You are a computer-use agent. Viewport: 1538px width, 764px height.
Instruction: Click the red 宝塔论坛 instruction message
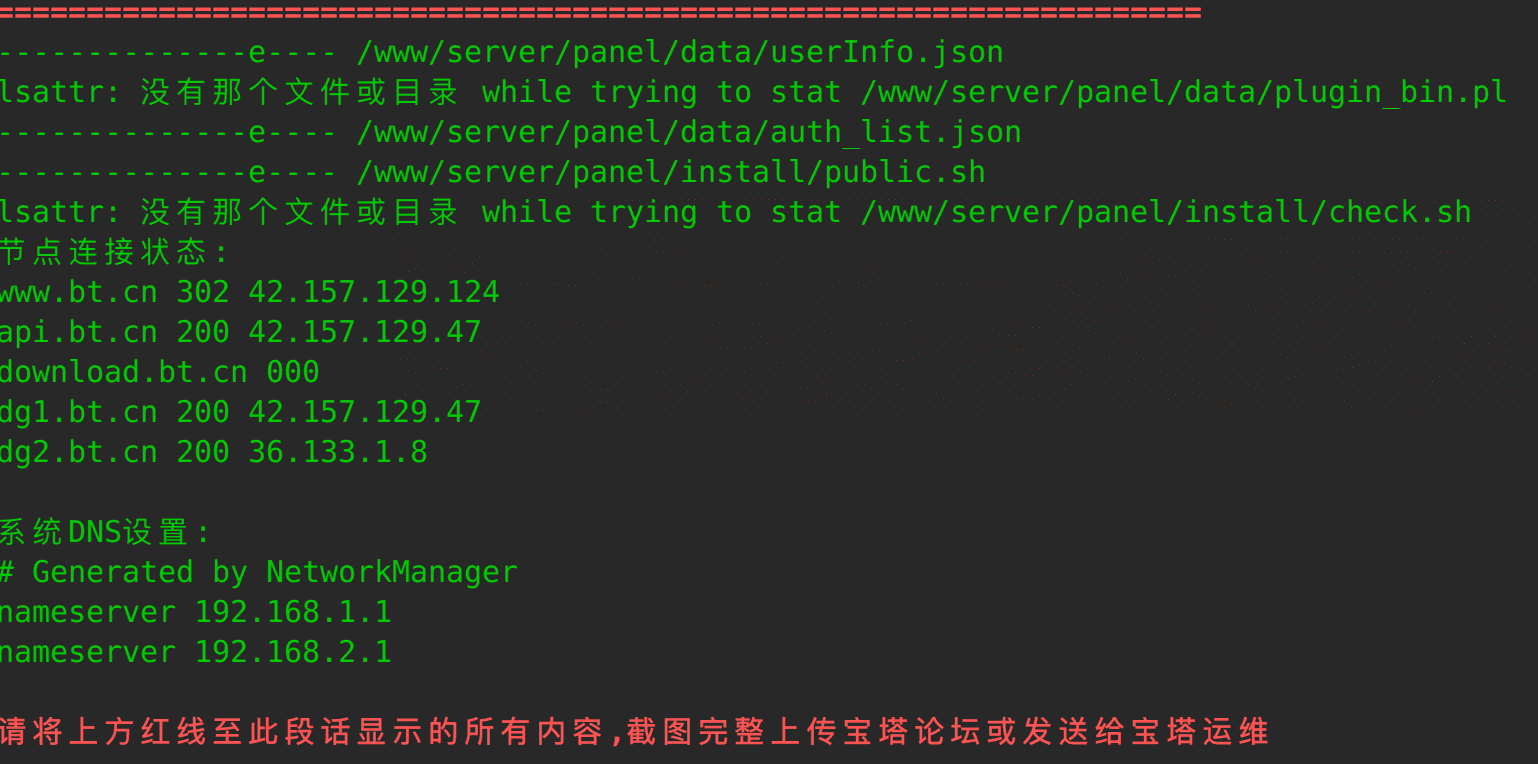tap(633, 732)
